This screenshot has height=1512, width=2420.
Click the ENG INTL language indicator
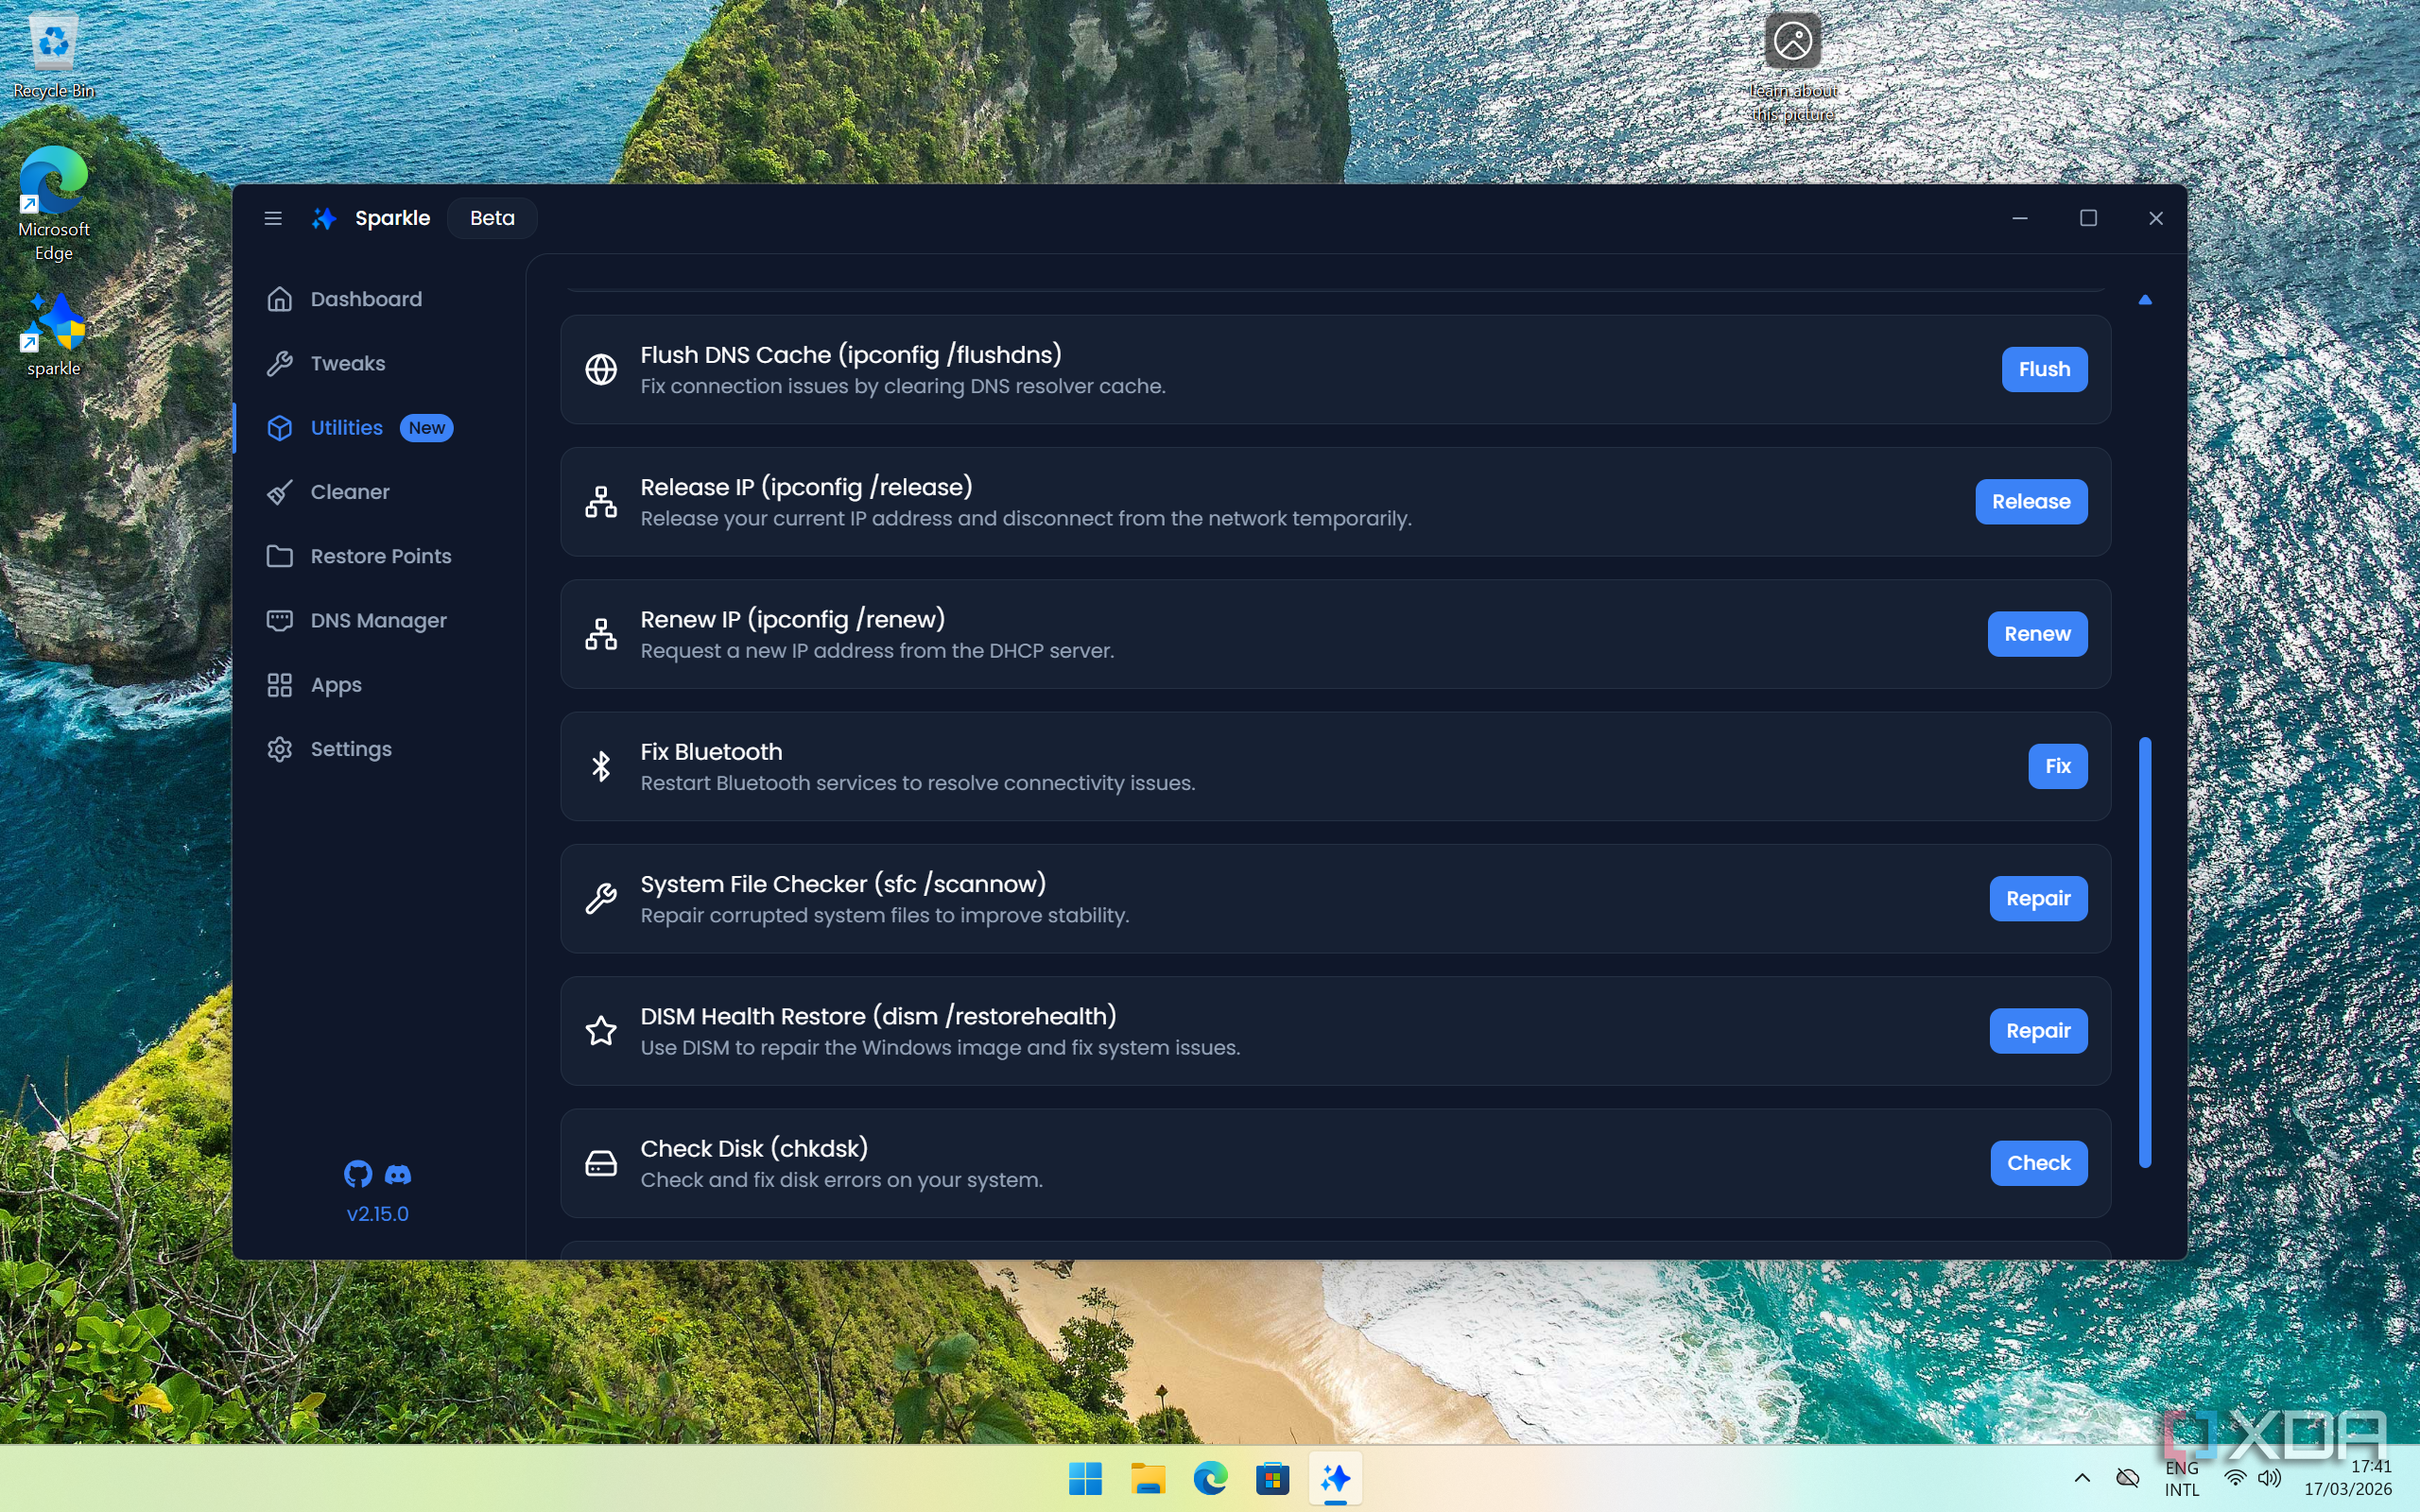2181,1478
